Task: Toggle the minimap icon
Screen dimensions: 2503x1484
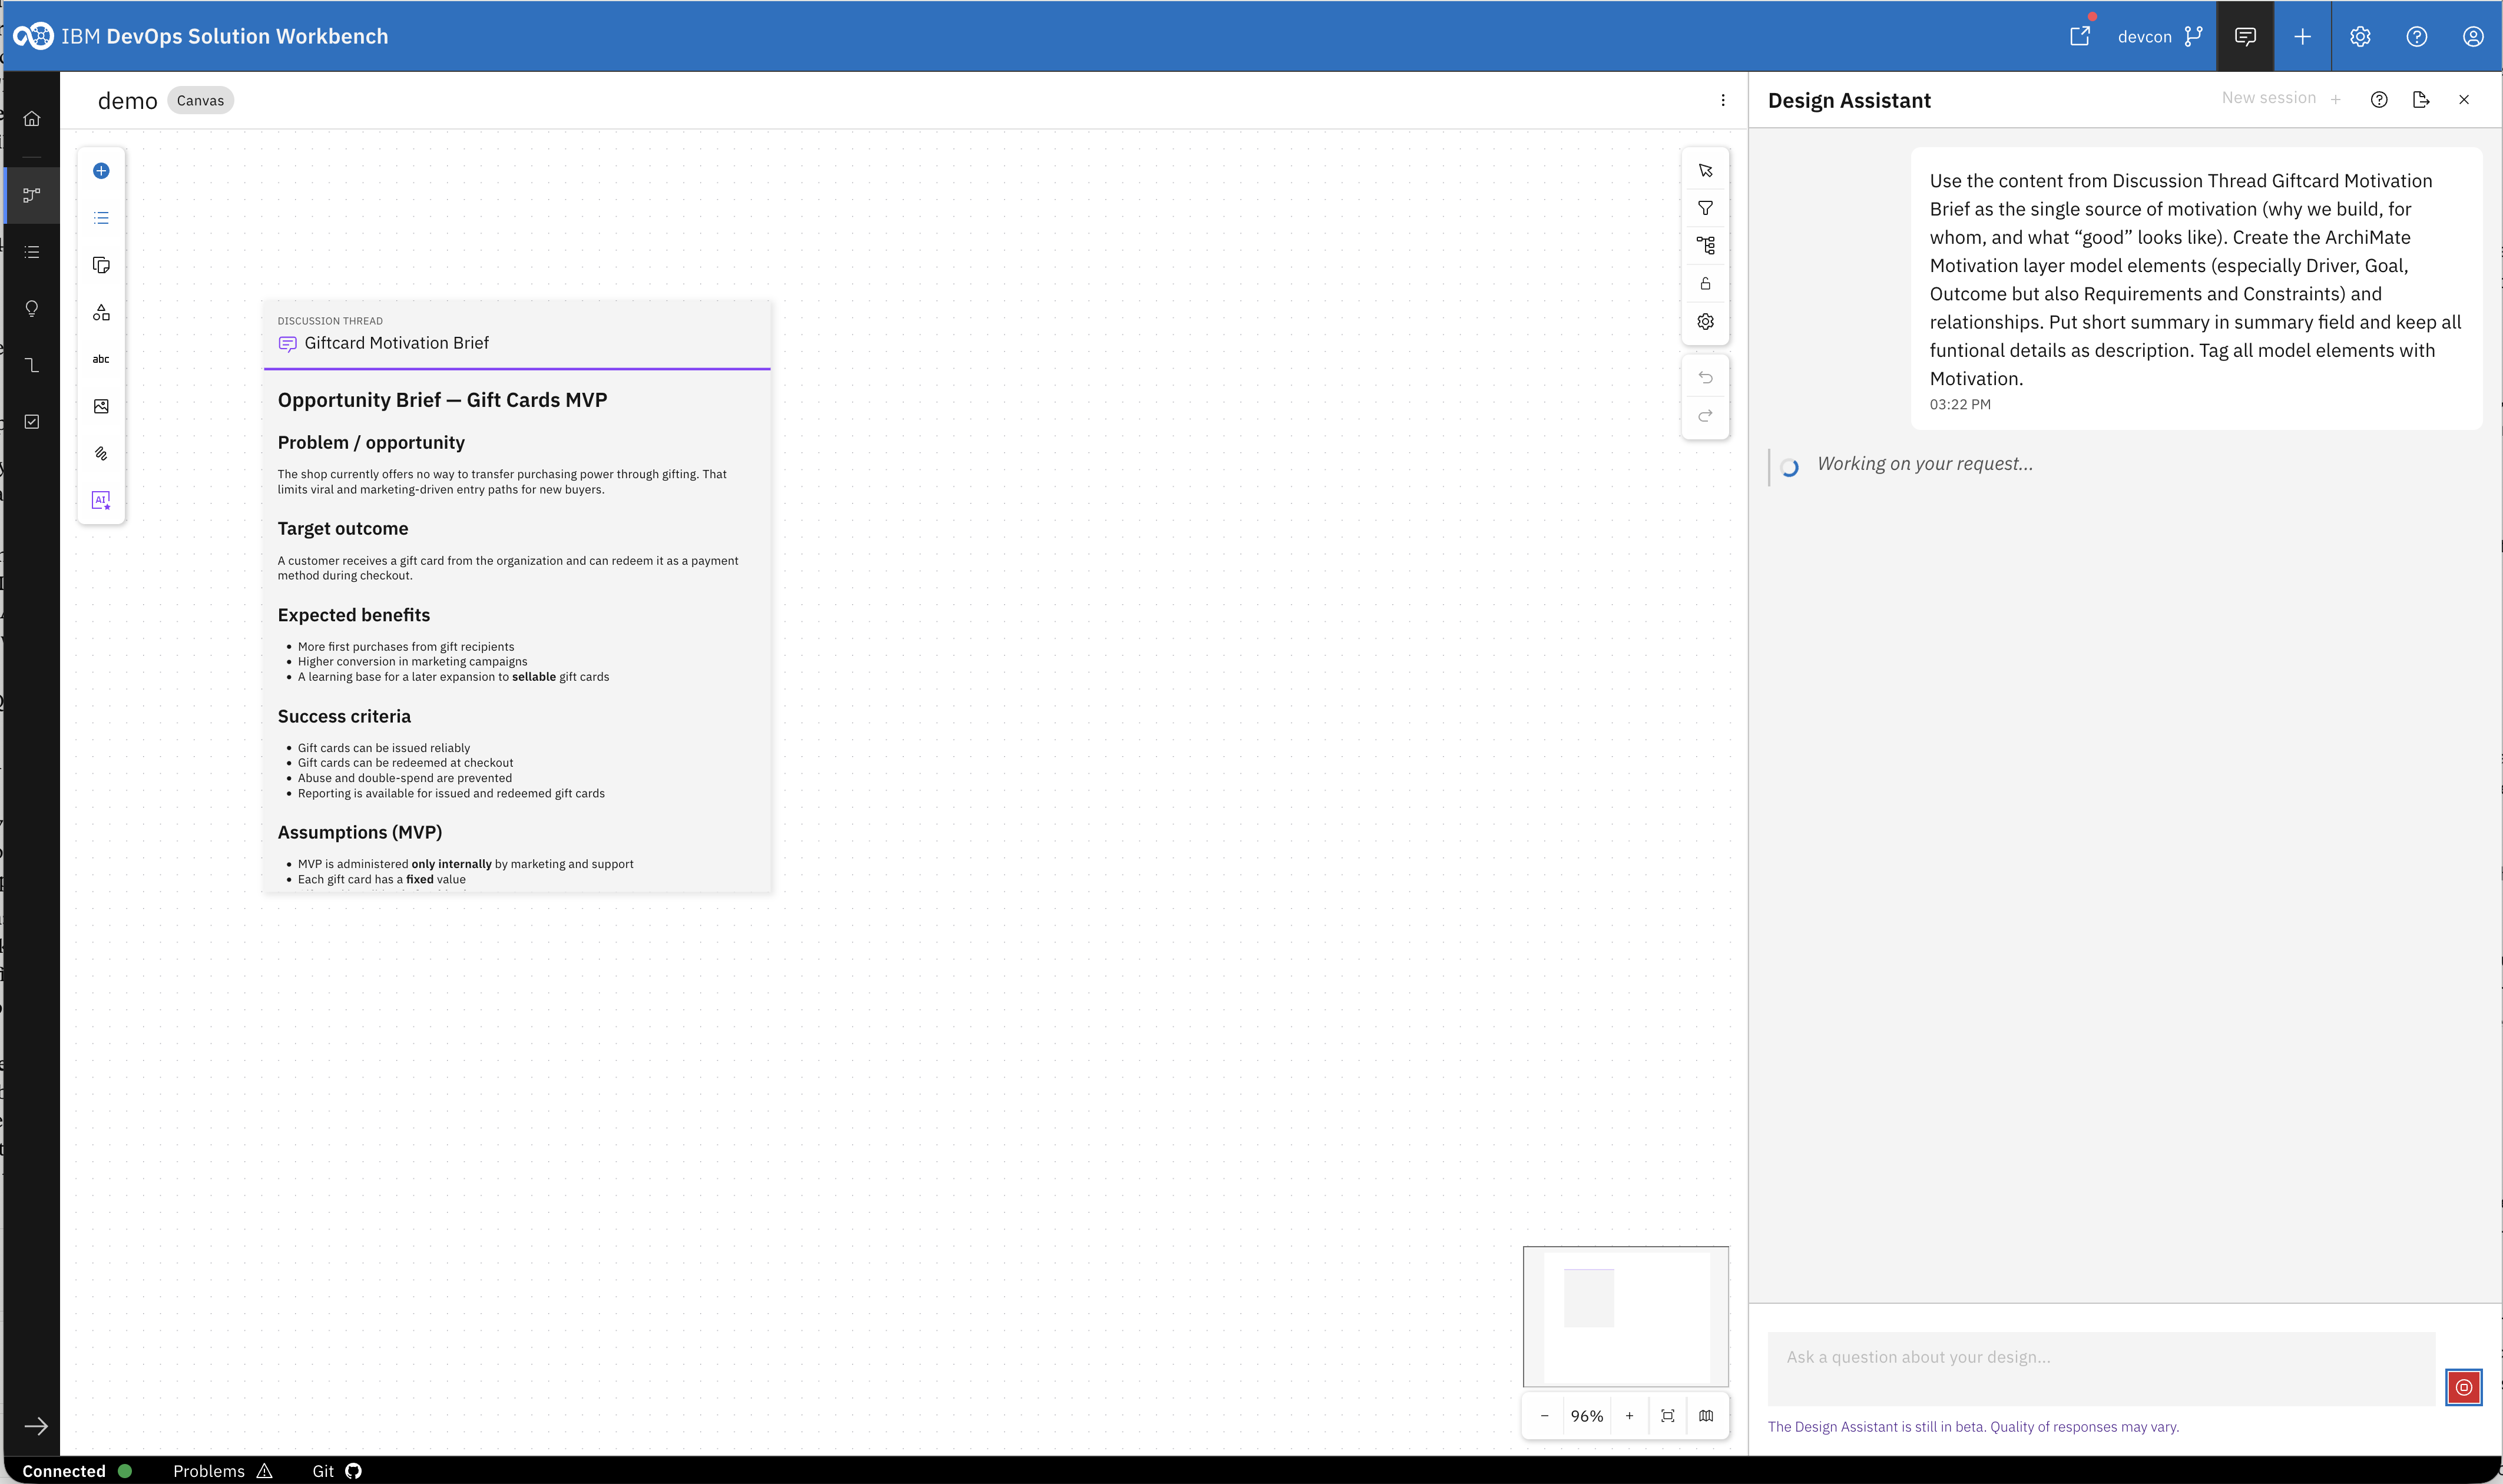Action: point(1705,1416)
